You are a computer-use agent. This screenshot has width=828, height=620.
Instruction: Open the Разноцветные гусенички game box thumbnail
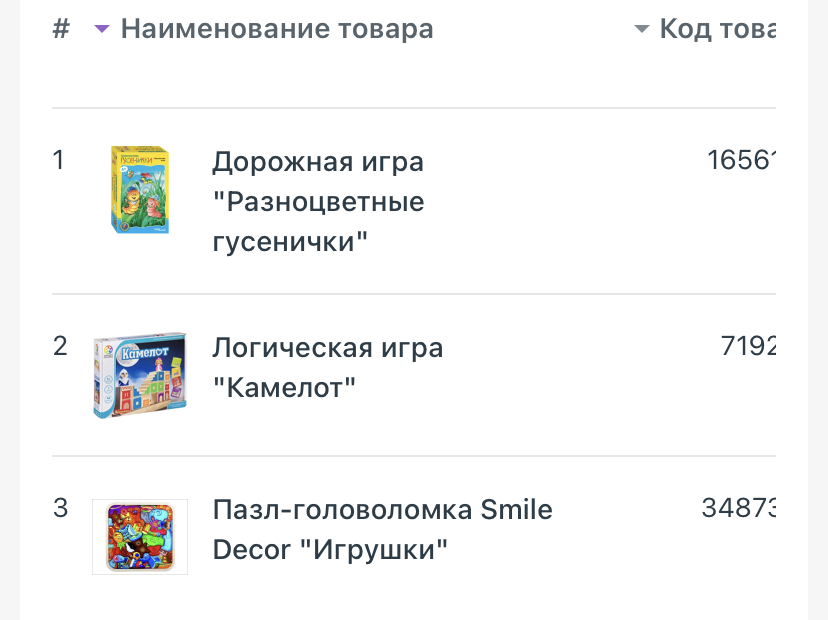point(140,190)
